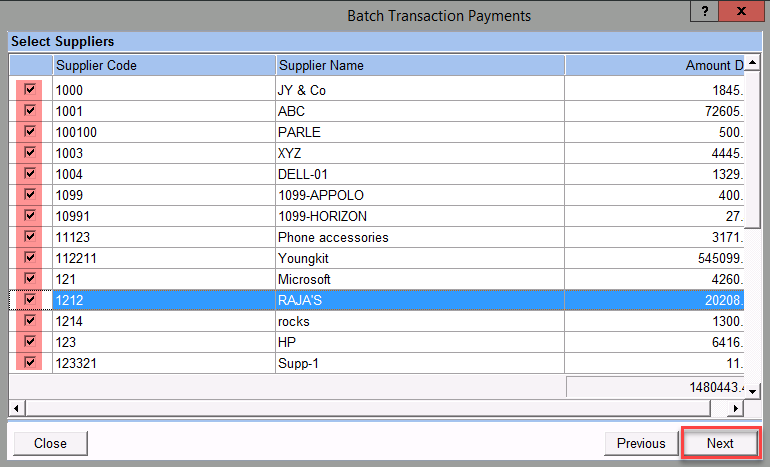The height and width of the screenshot is (467, 770).
Task: Deselect the PARLE supplier checkbox
Action: point(30,132)
